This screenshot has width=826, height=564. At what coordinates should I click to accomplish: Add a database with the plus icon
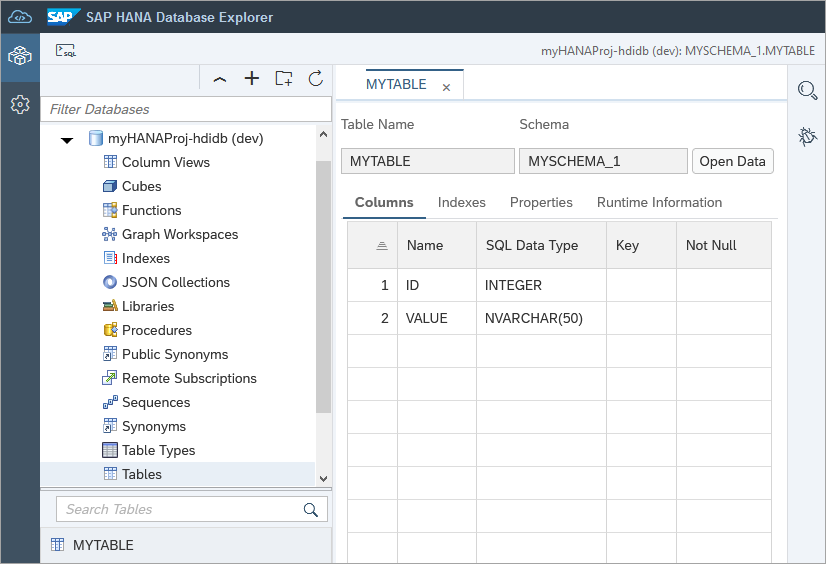pos(252,78)
